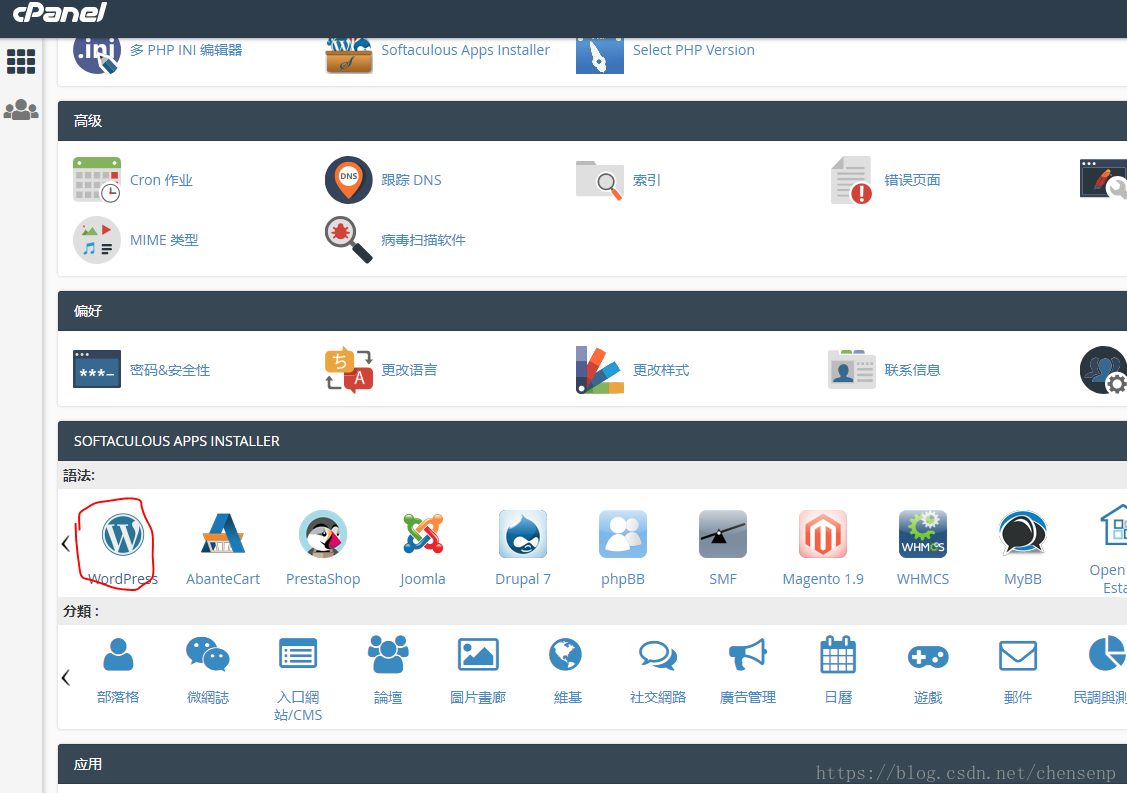
Task: Click the 密码&安全性 link text
Action: point(170,370)
